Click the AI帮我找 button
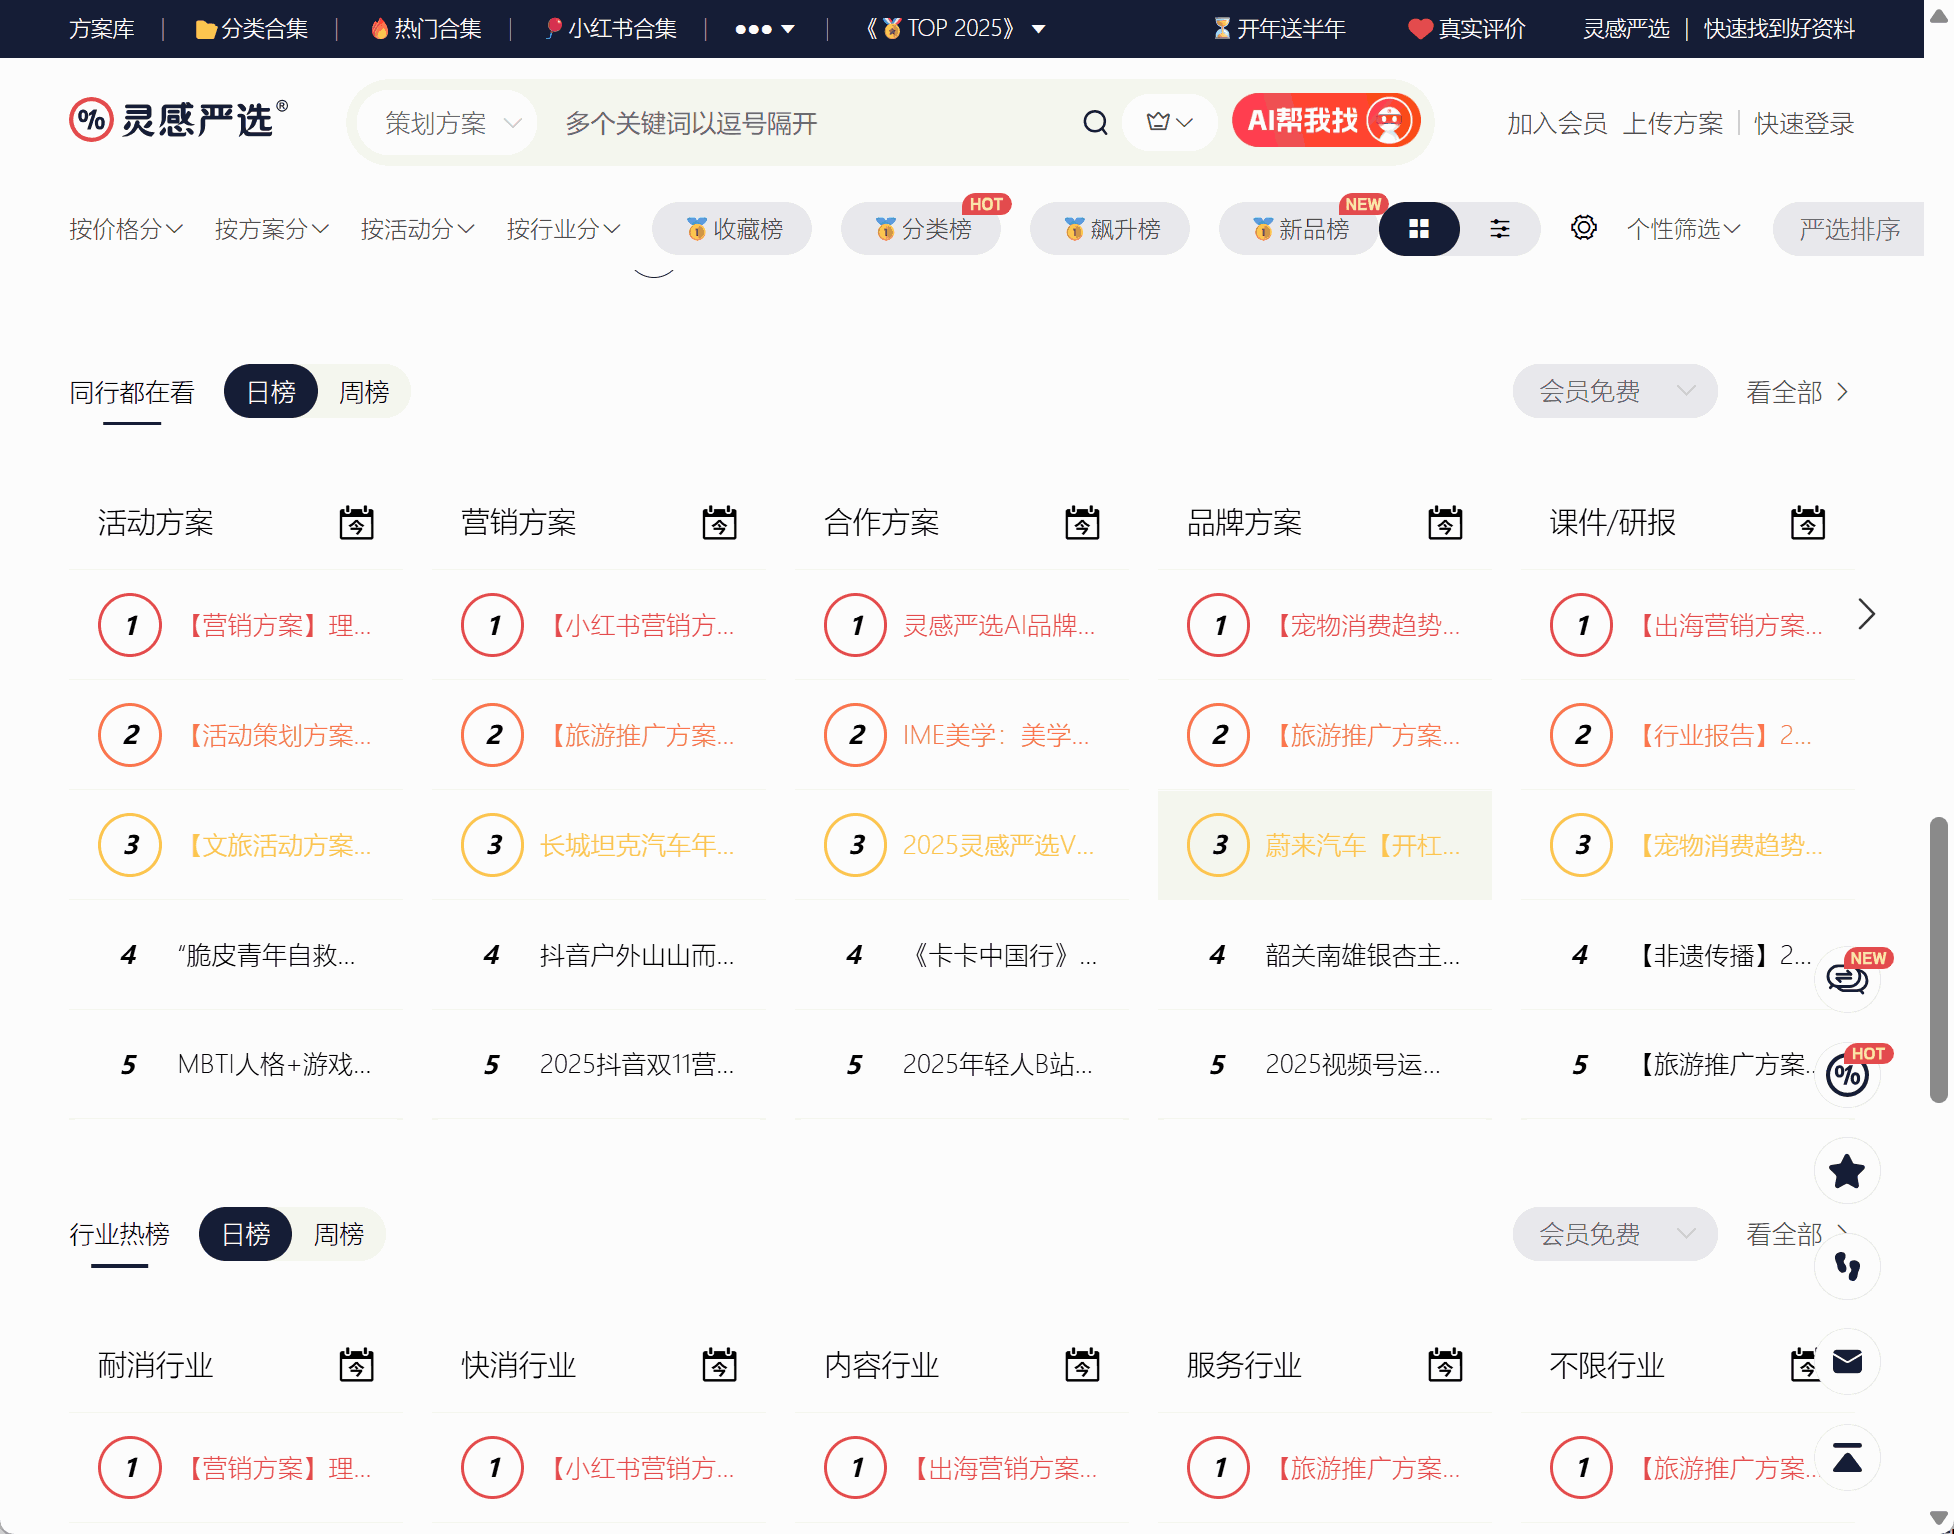 pyautogui.click(x=1326, y=121)
